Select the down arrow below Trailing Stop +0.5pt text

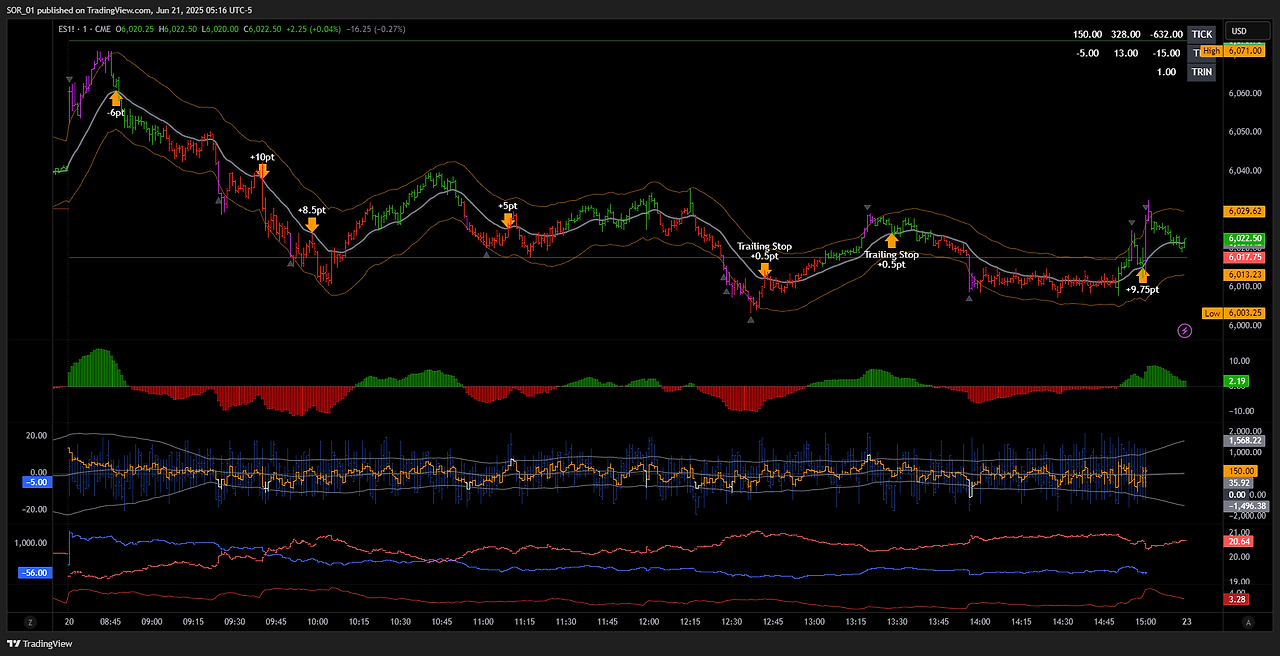[765, 269]
